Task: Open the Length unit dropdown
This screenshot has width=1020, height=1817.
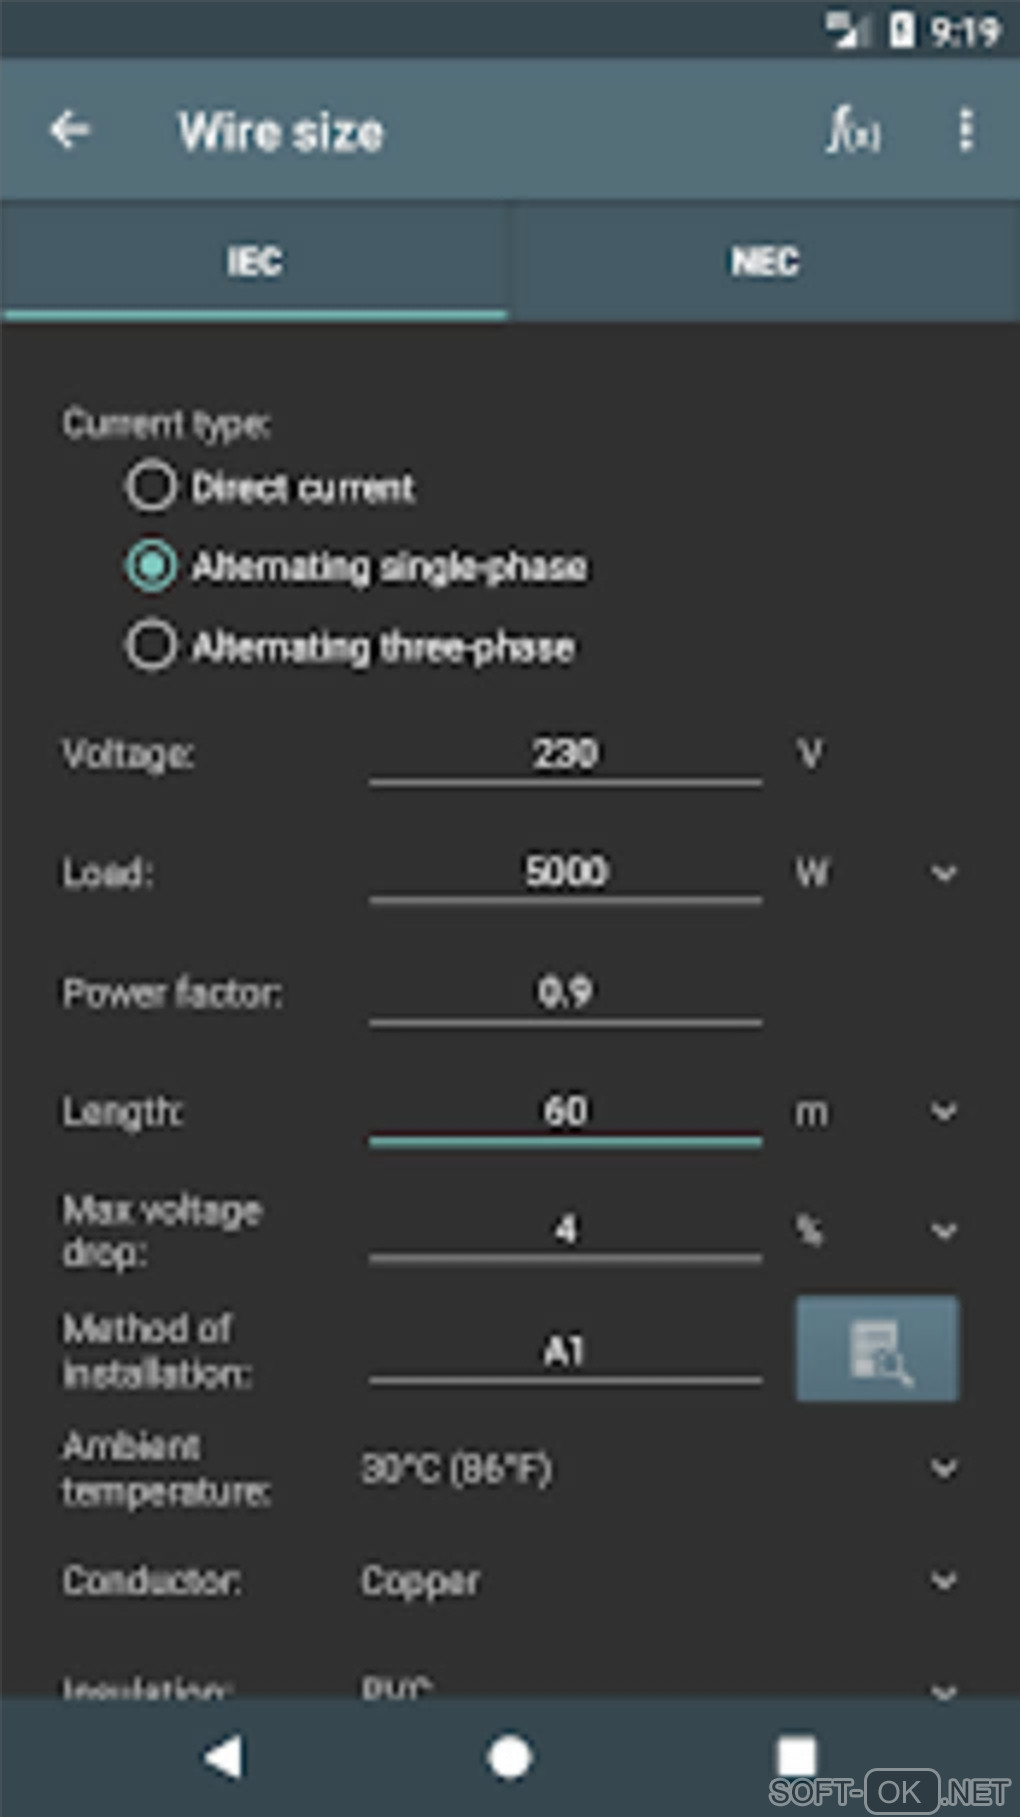Action: coord(943,1112)
